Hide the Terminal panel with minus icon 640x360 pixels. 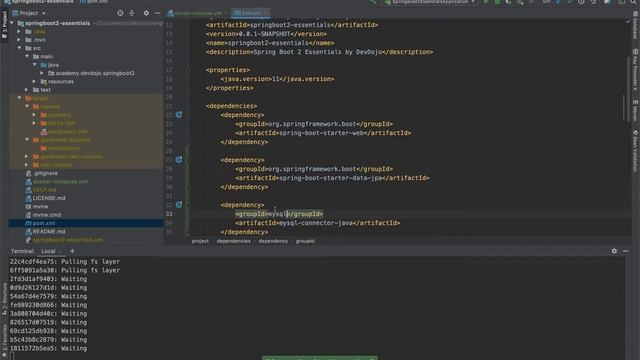click(x=625, y=251)
